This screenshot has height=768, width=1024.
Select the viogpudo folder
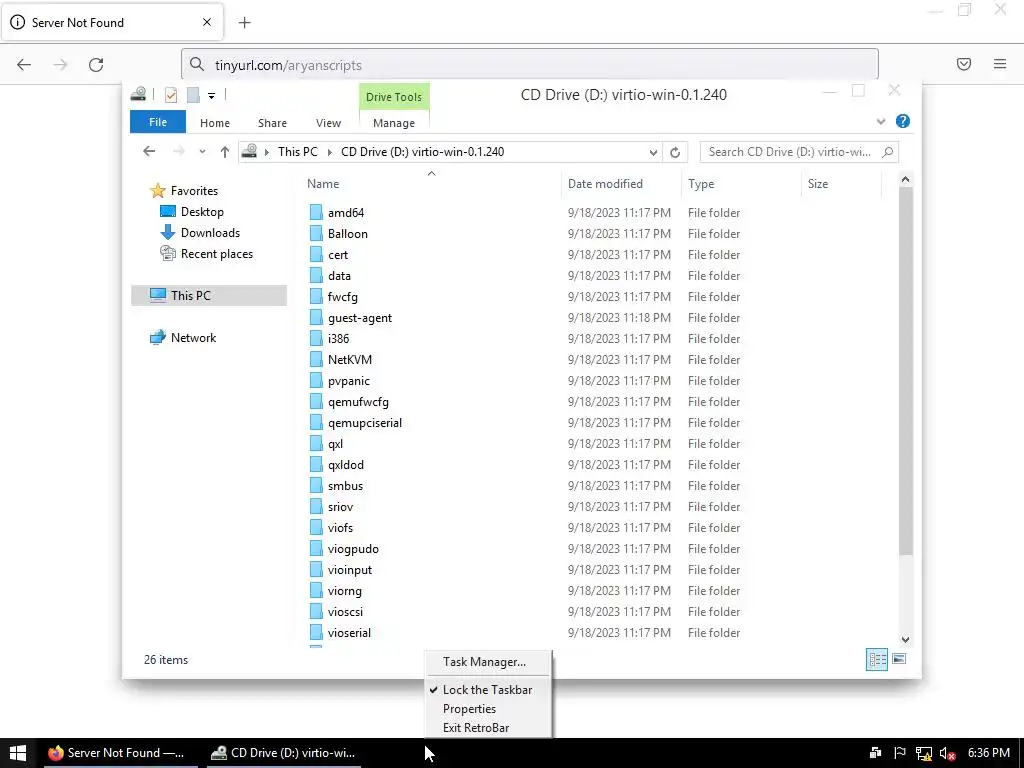pyautogui.click(x=353, y=549)
